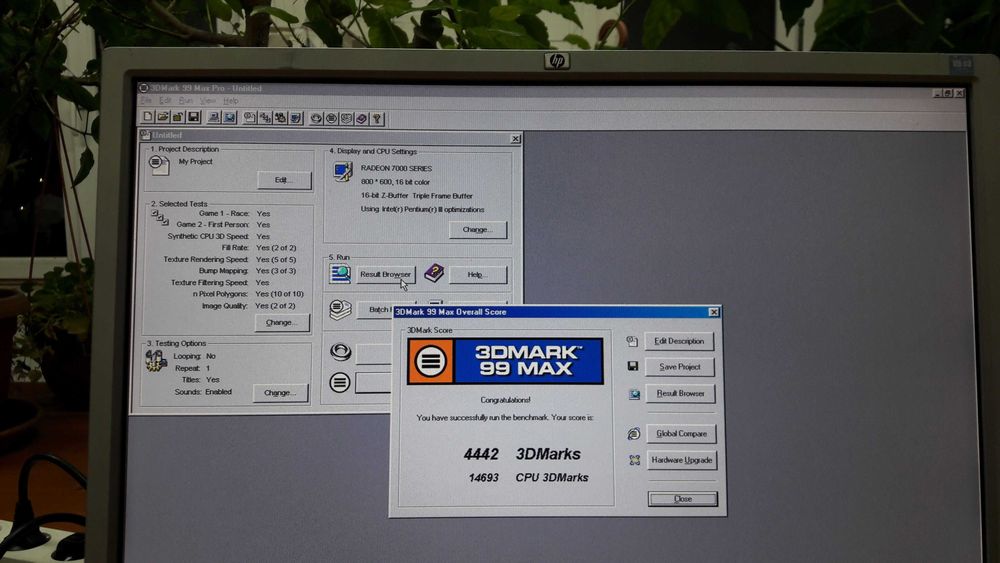Image resolution: width=1000 pixels, height=563 pixels.
Task: Click RADEON 7000 SERIES text
Action: pos(396,168)
